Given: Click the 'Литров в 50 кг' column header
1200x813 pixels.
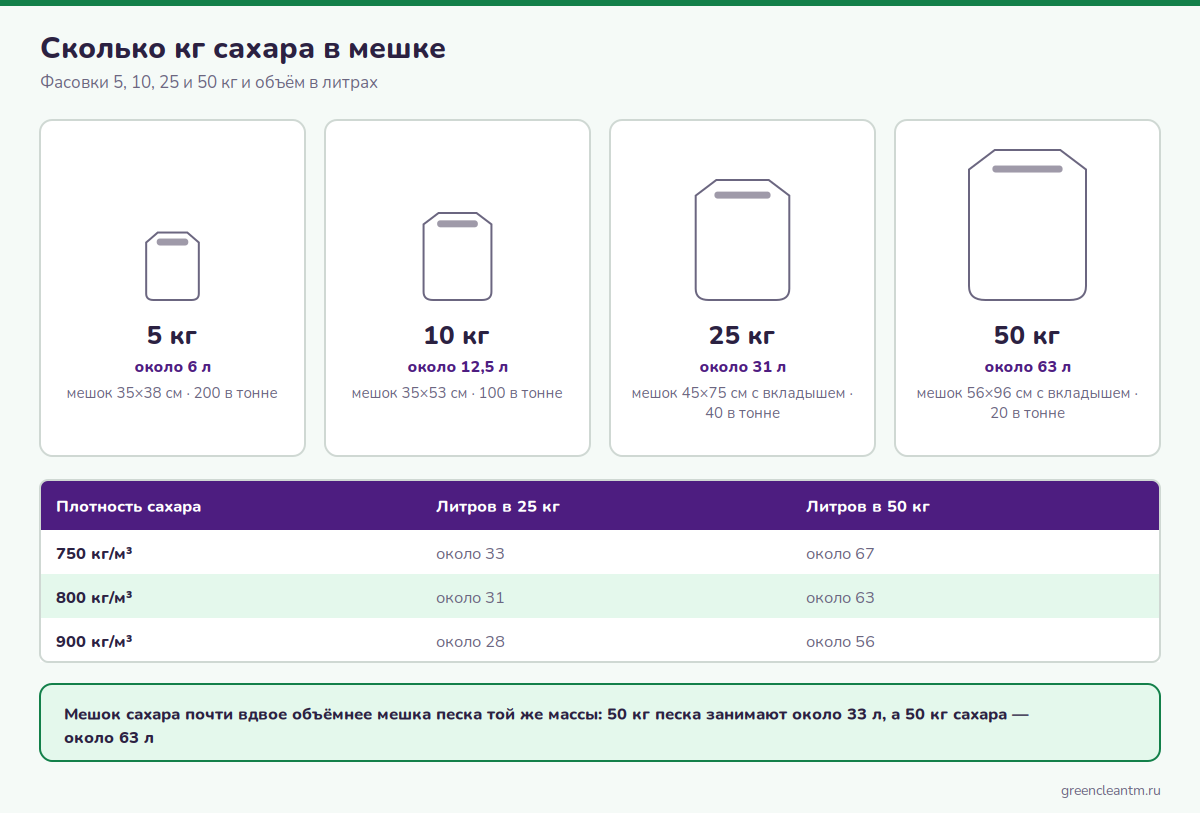Looking at the screenshot, I should coord(868,506).
